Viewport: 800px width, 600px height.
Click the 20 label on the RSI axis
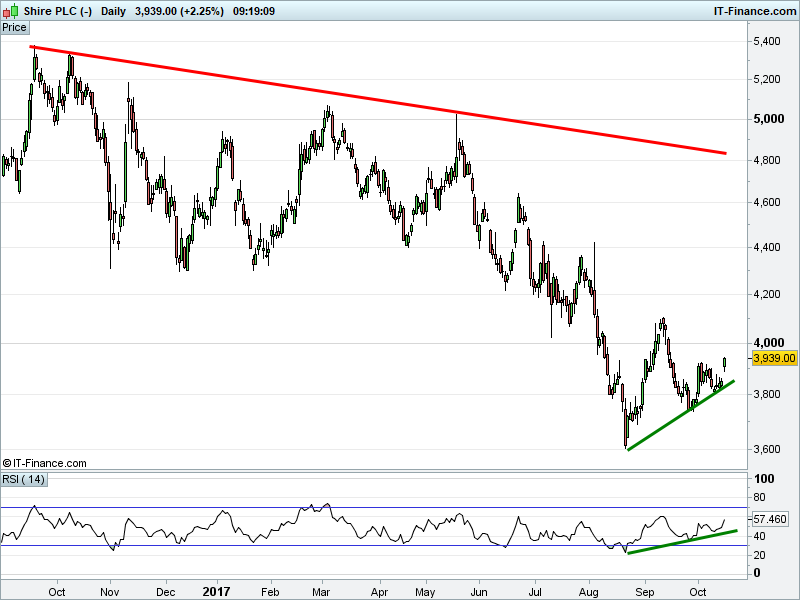click(759, 556)
